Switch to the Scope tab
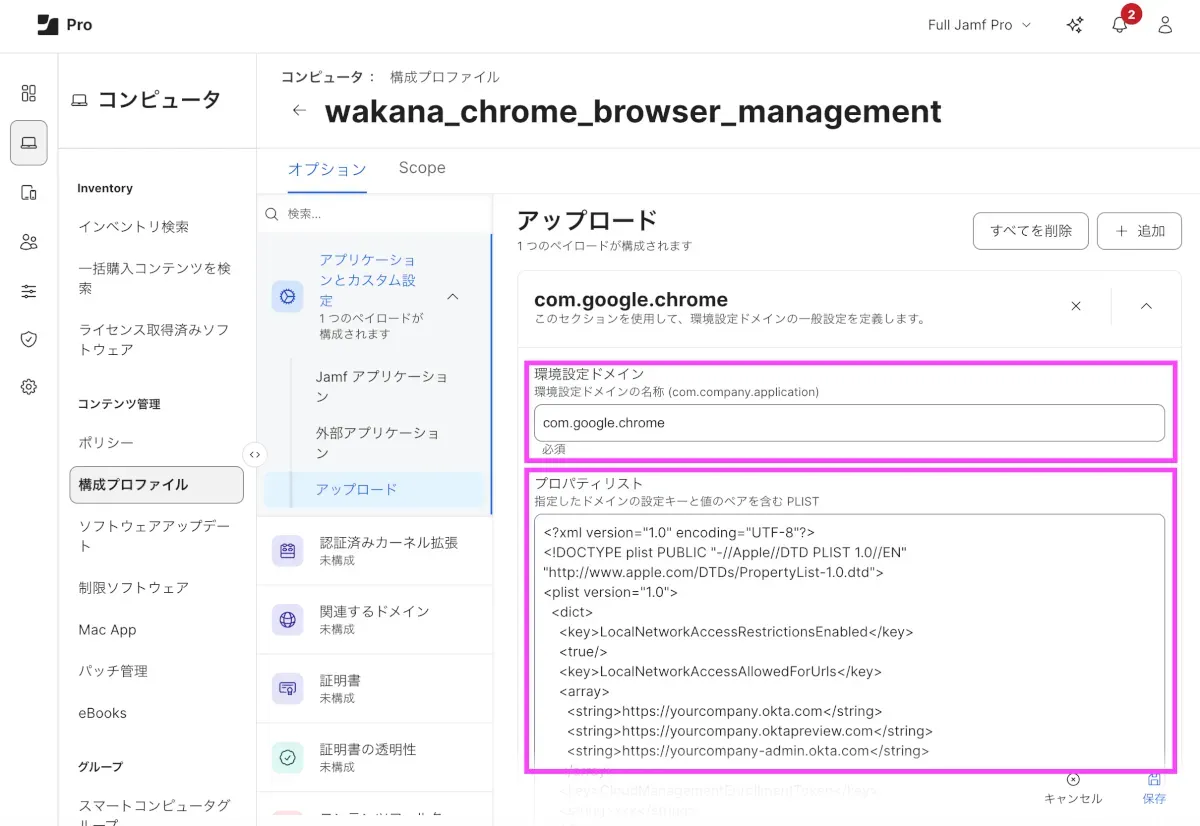Screen dimensions: 1200x826 pos(421,168)
